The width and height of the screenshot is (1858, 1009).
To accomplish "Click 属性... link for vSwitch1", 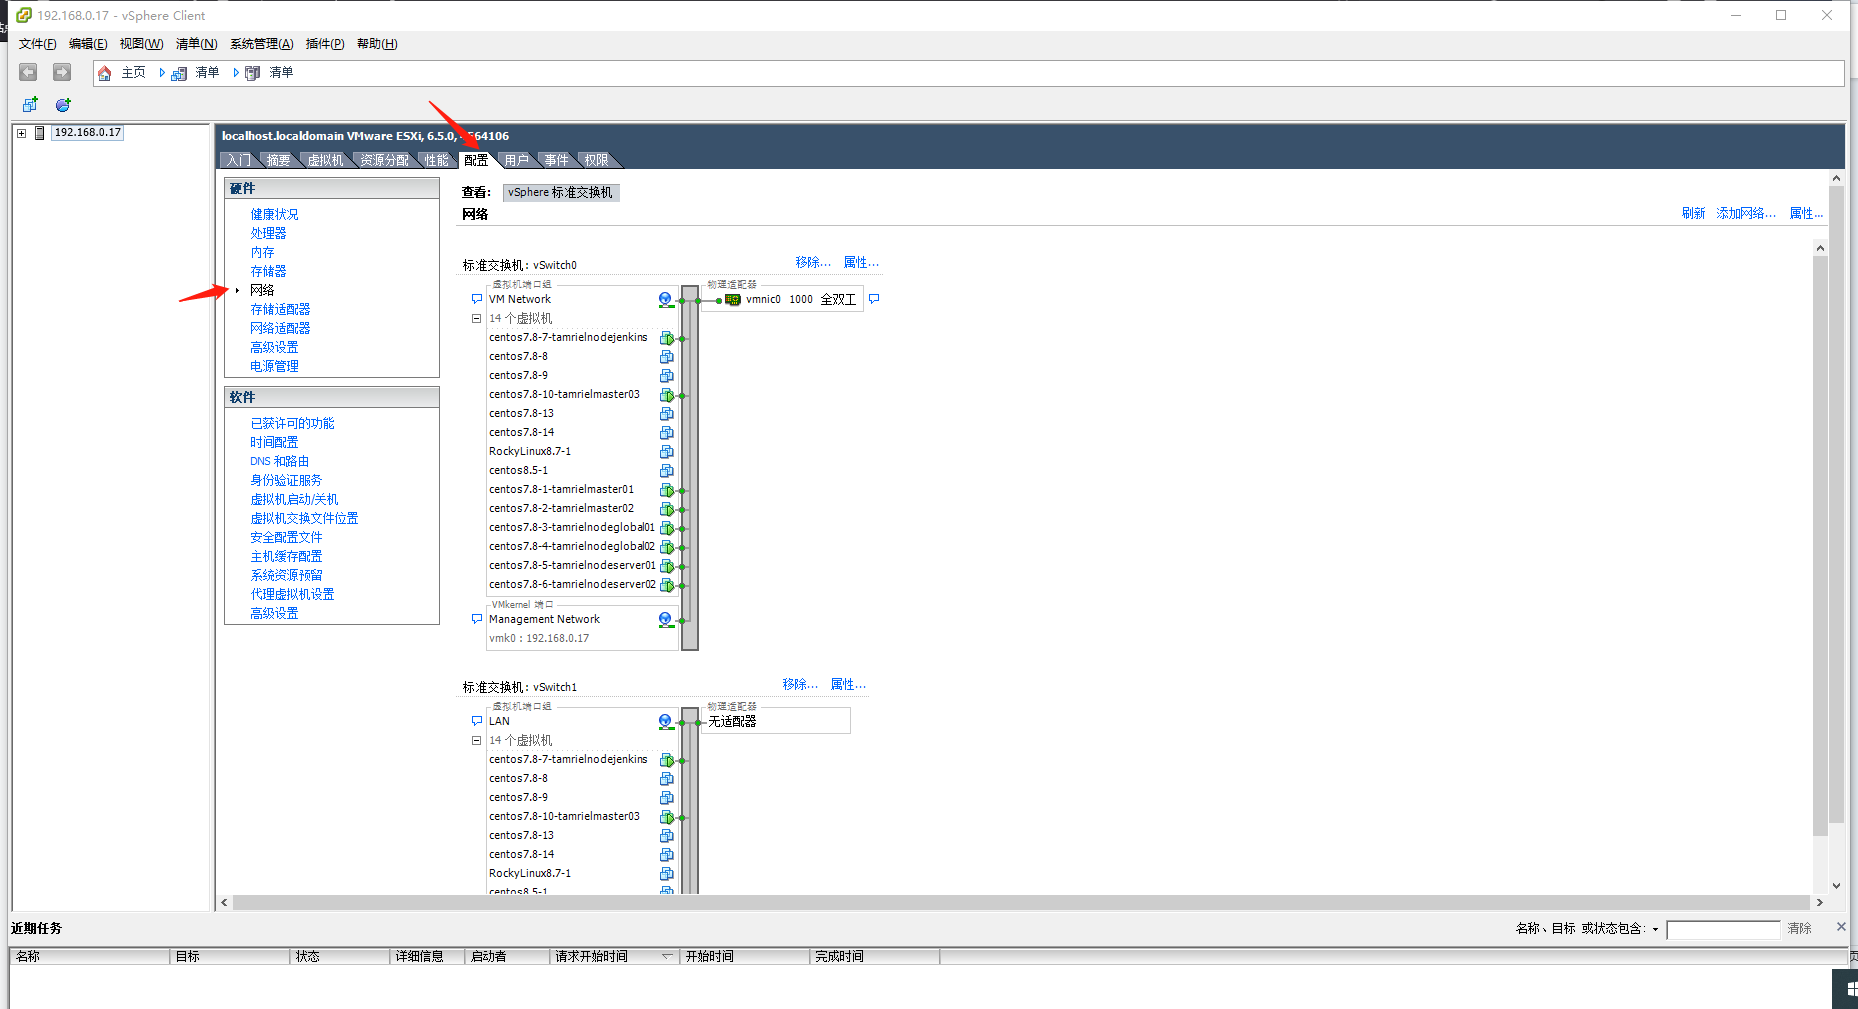I will 848,685.
